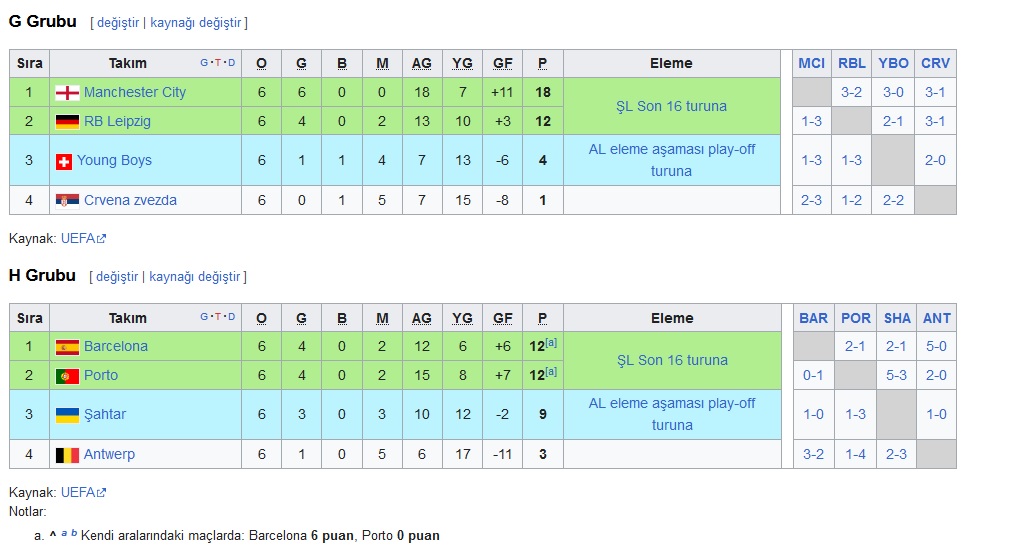Open the Manchester City team link
The height and width of the screenshot is (546, 1018).
click(x=134, y=92)
